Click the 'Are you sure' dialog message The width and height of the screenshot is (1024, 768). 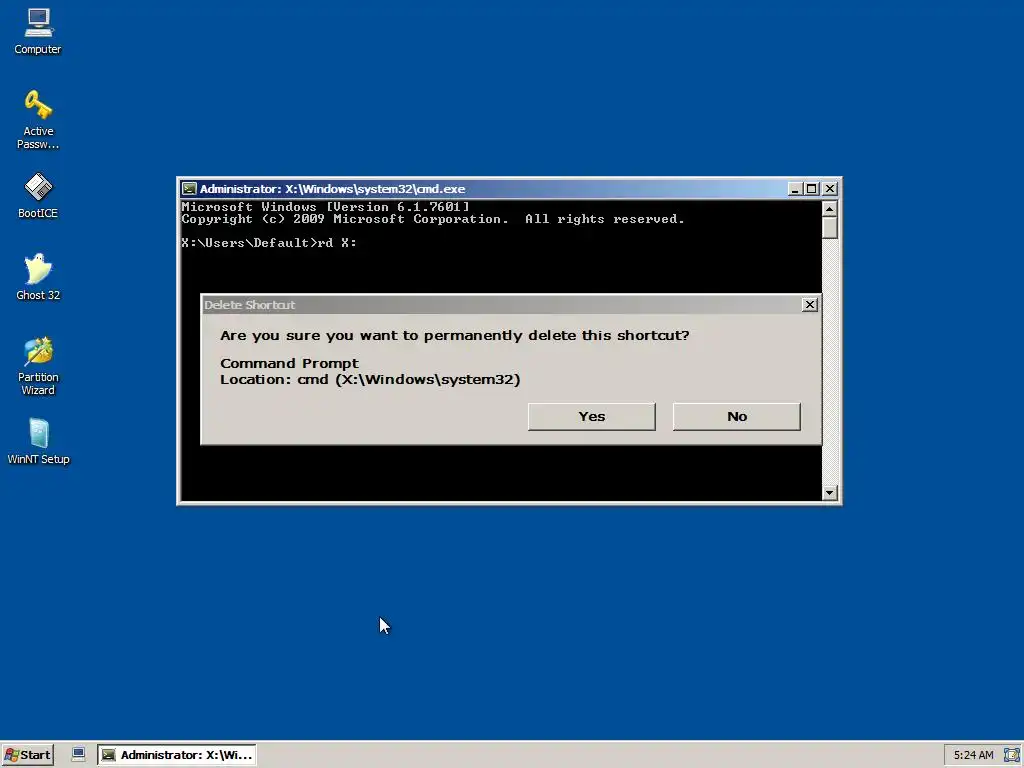point(455,336)
